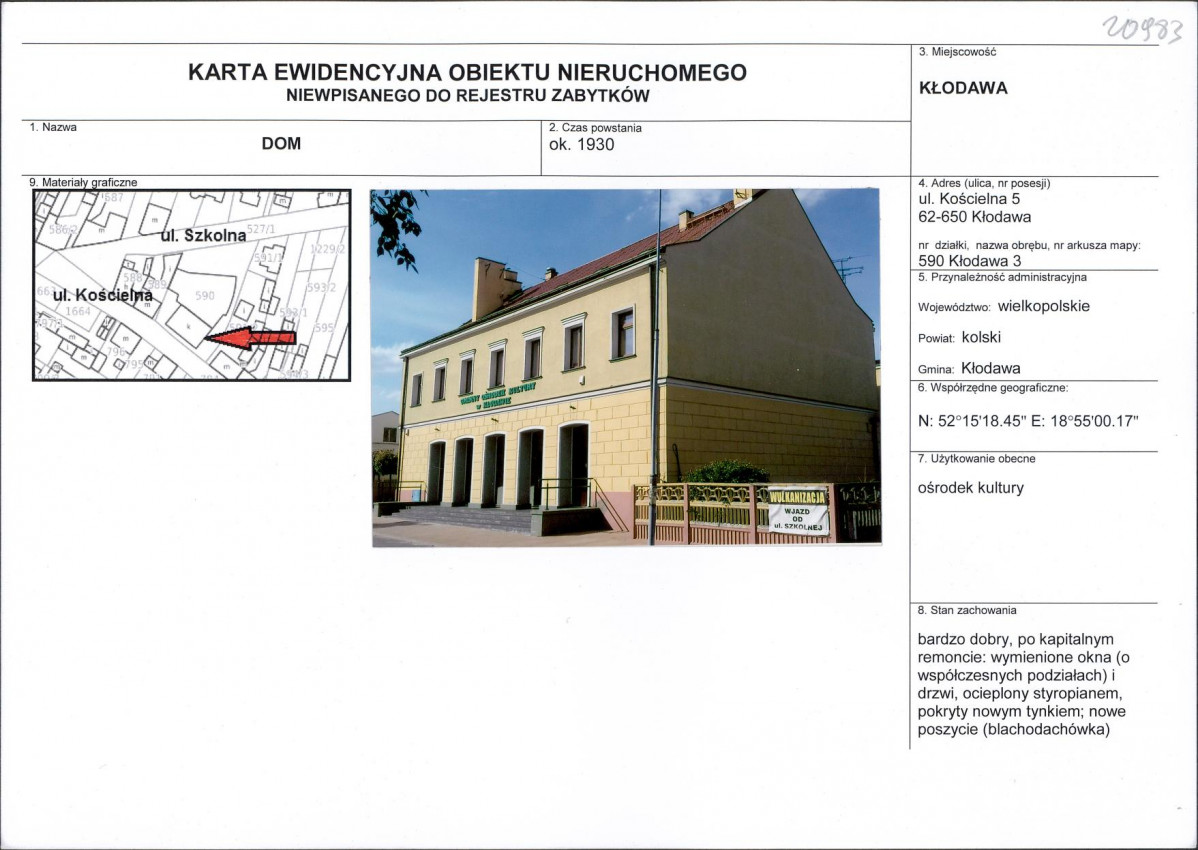Image resolution: width=1198 pixels, height=850 pixels.
Task: Click parcel number 590 on map
Action: (x=205, y=295)
